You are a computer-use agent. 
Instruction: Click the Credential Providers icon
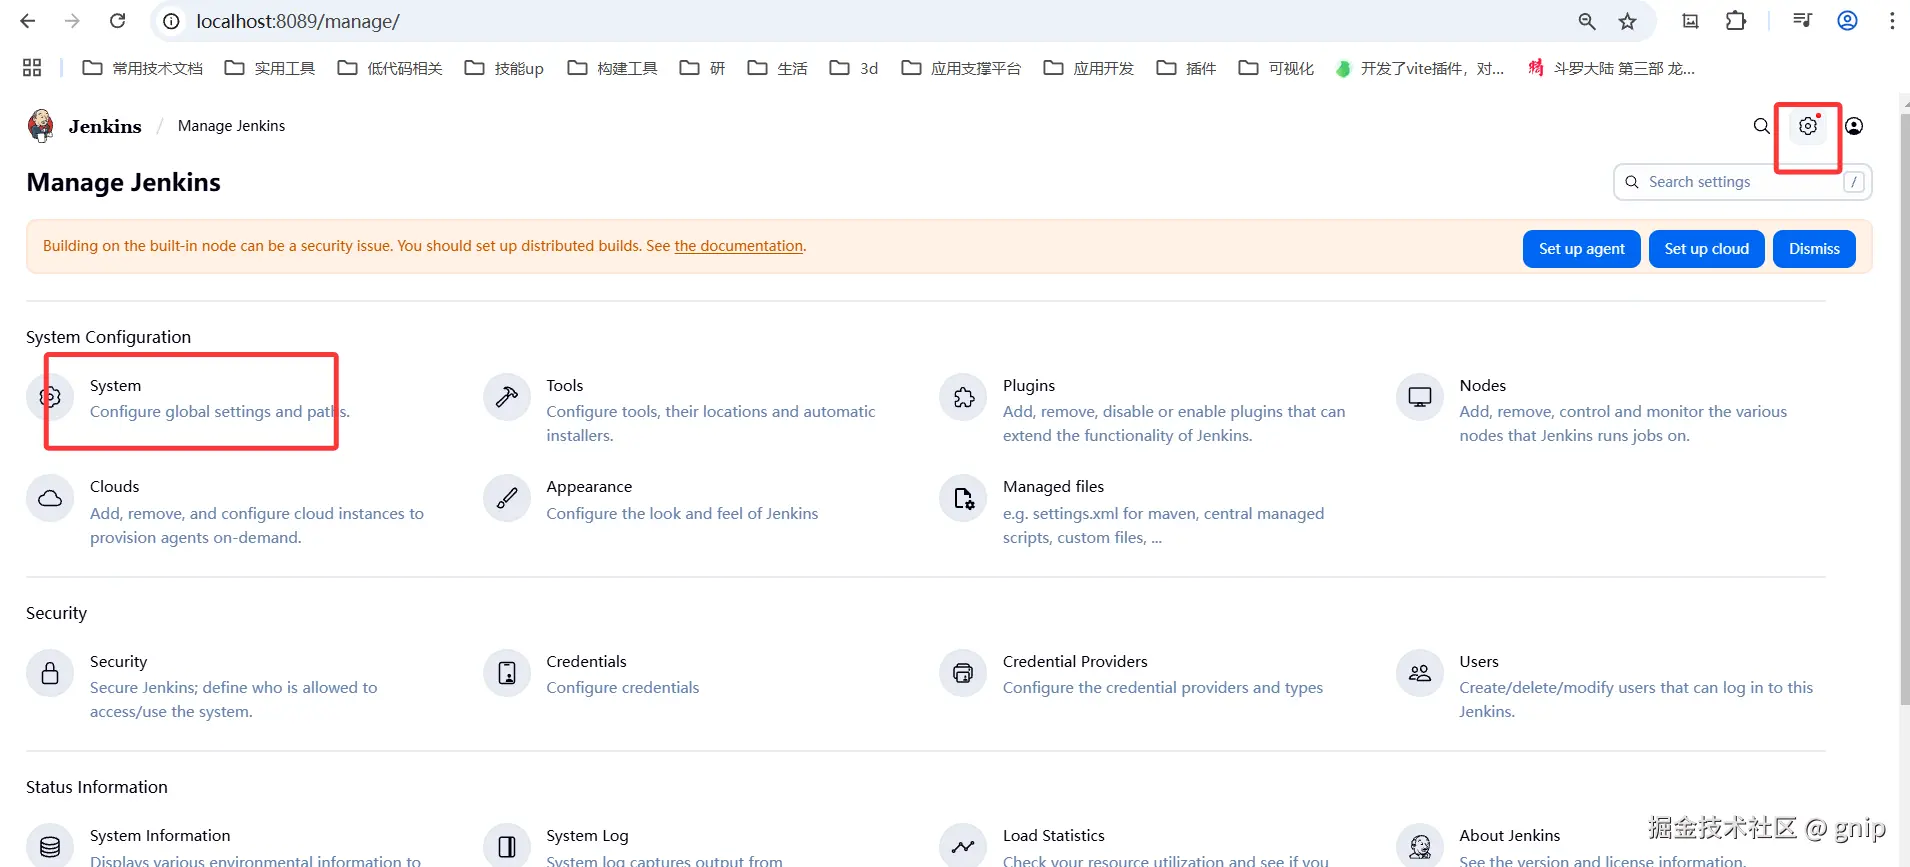click(x=963, y=673)
